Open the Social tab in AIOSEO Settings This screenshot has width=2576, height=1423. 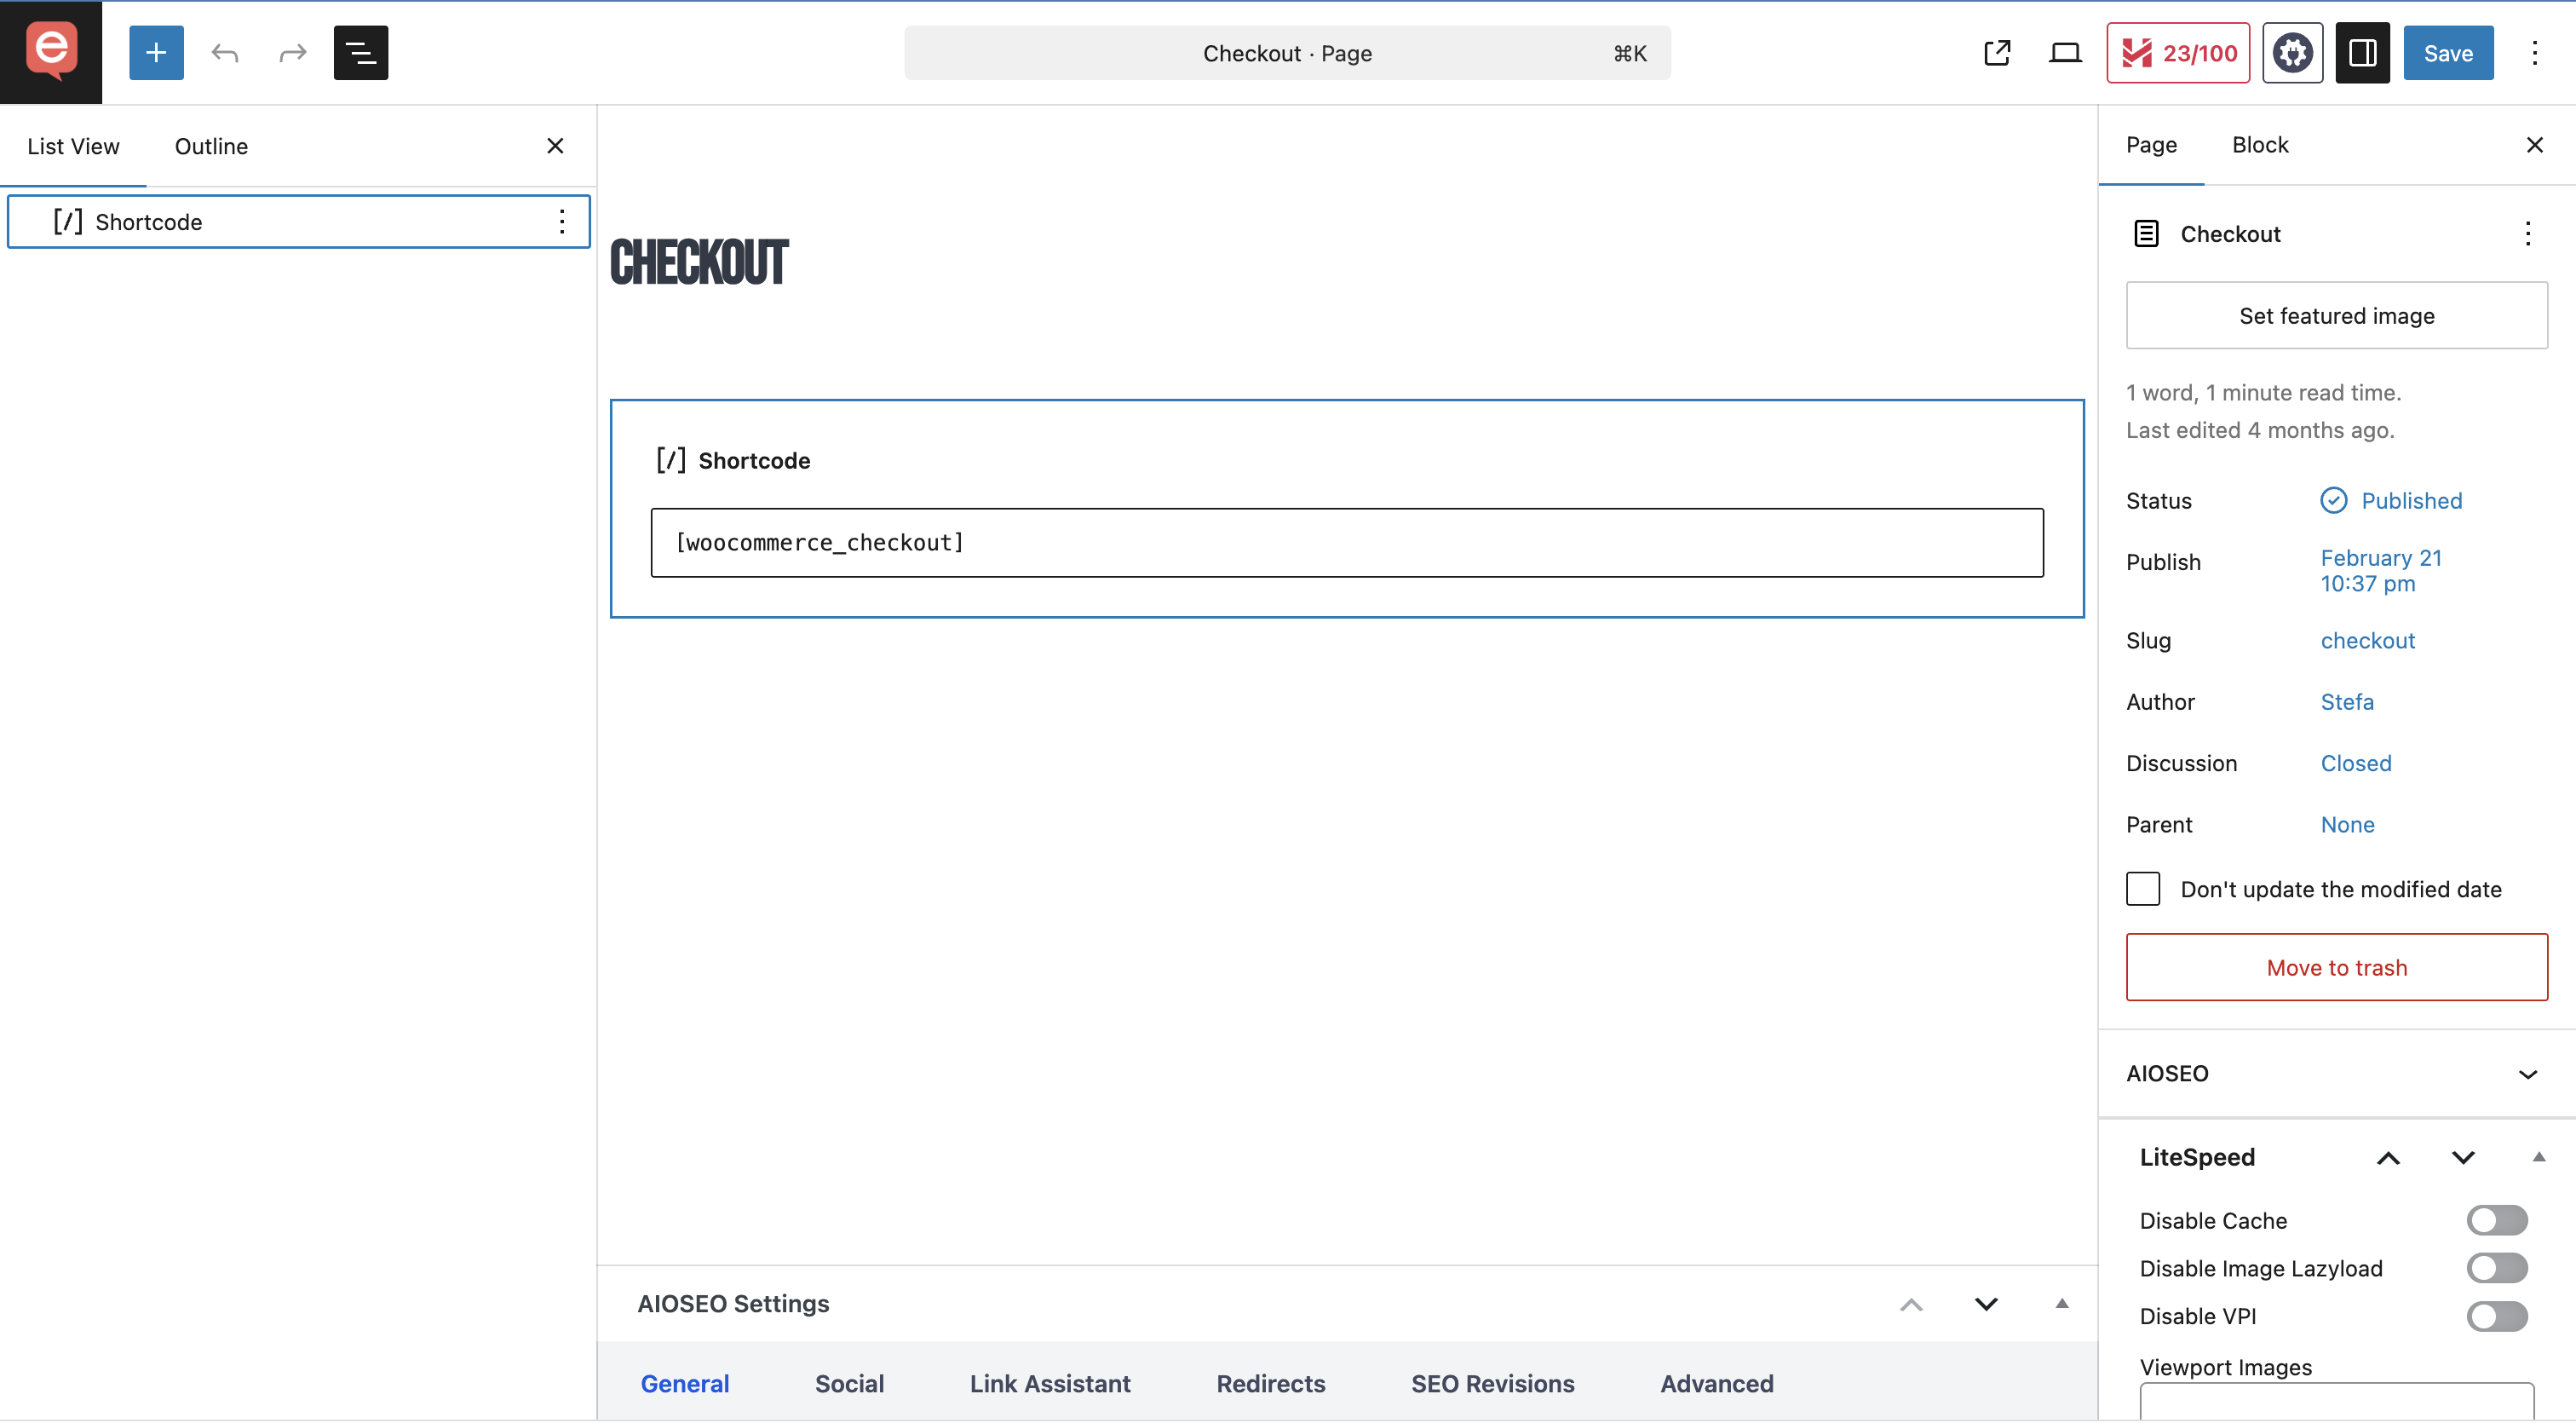pos(849,1384)
